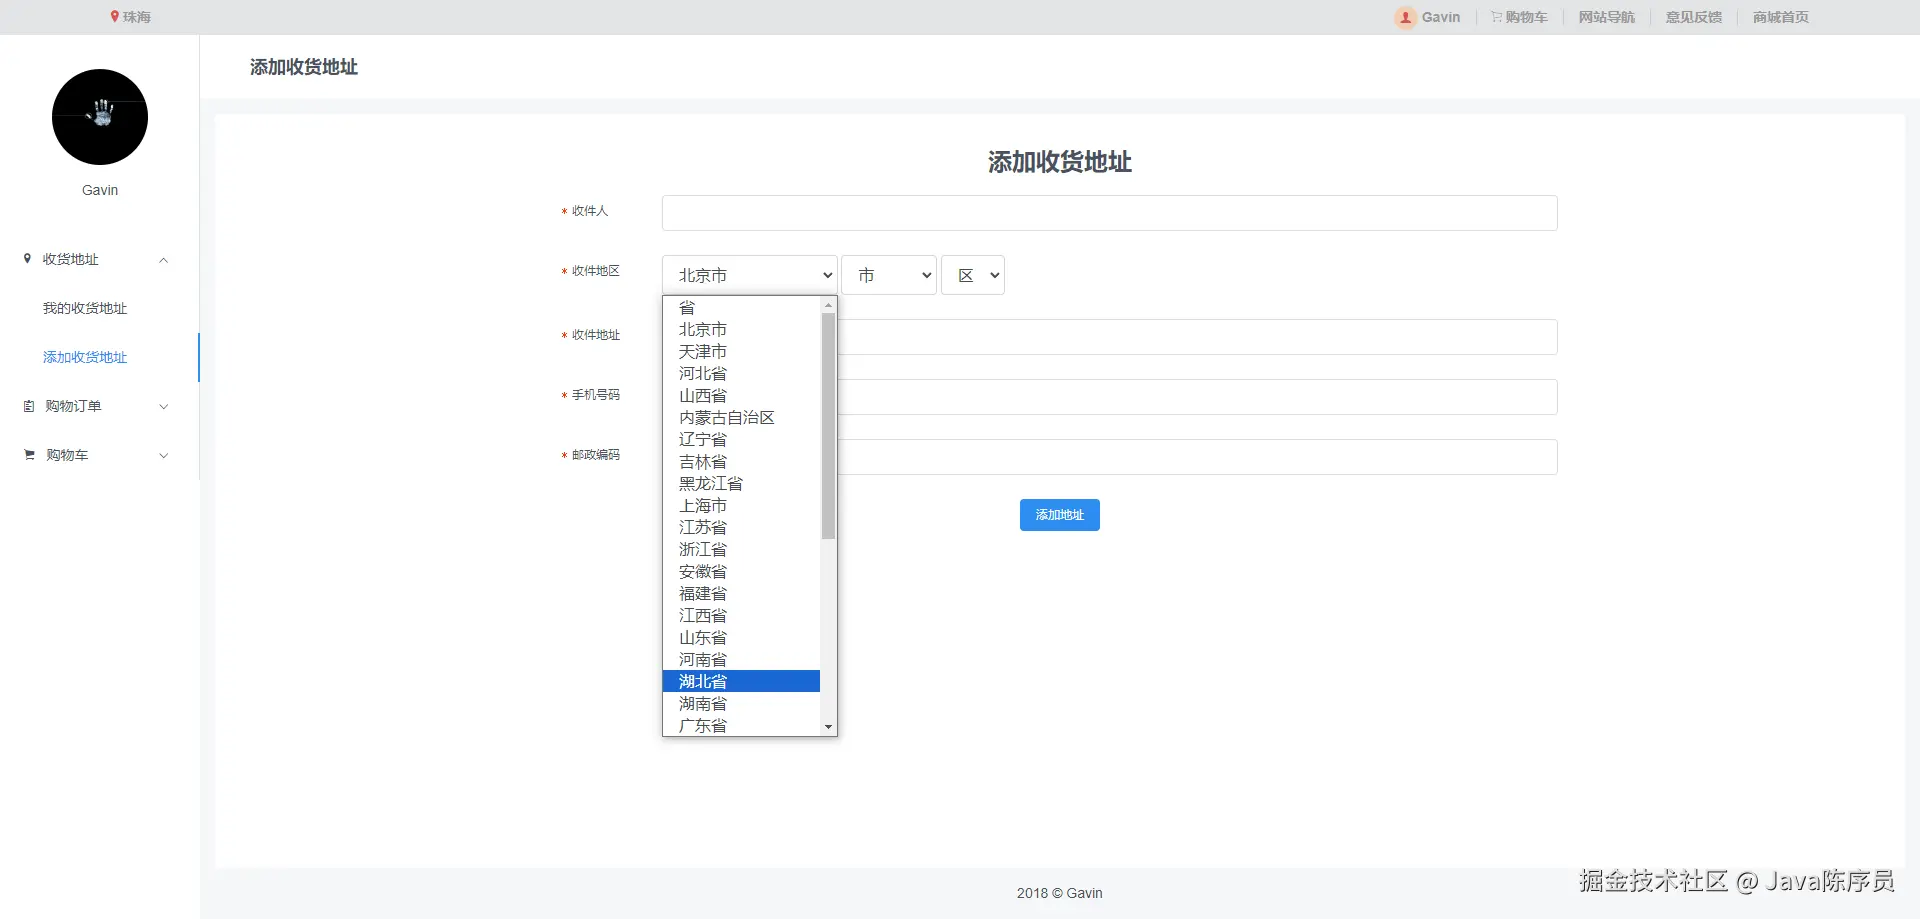Viewport: 1920px width, 919px height.
Task: Click the province list scrollbar thumb
Action: [x=828, y=426]
